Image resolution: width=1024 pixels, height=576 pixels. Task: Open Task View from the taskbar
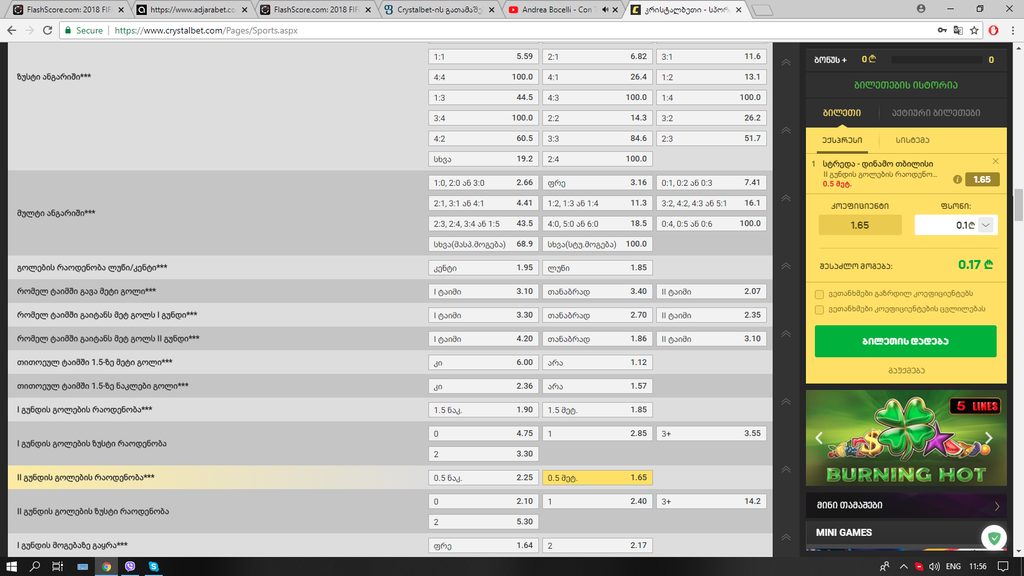pyautogui.click(x=57, y=566)
